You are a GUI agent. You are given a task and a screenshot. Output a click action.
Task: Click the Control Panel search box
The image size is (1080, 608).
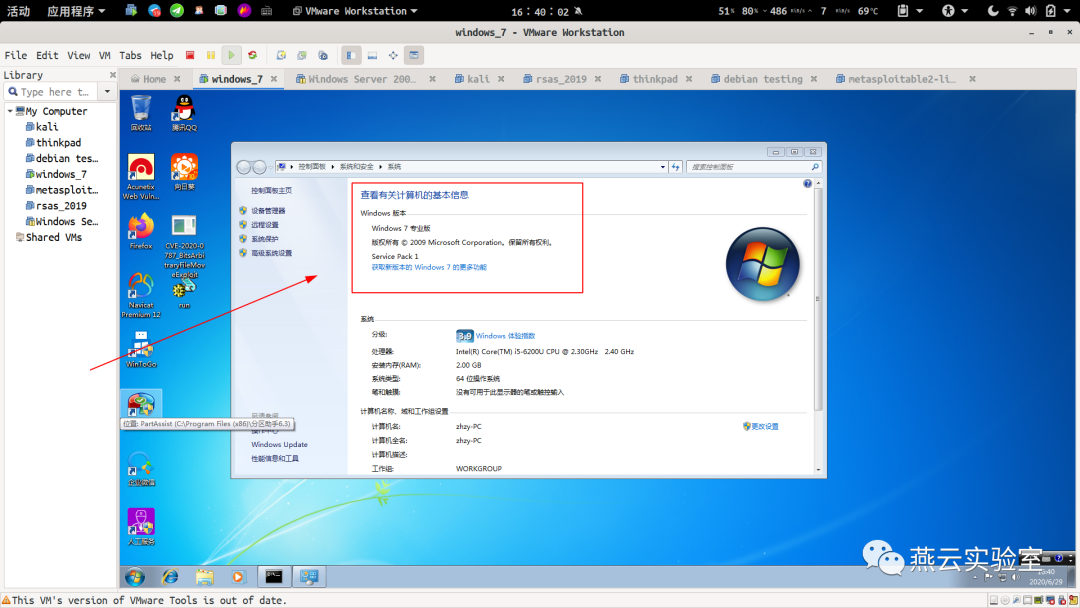tap(754, 167)
